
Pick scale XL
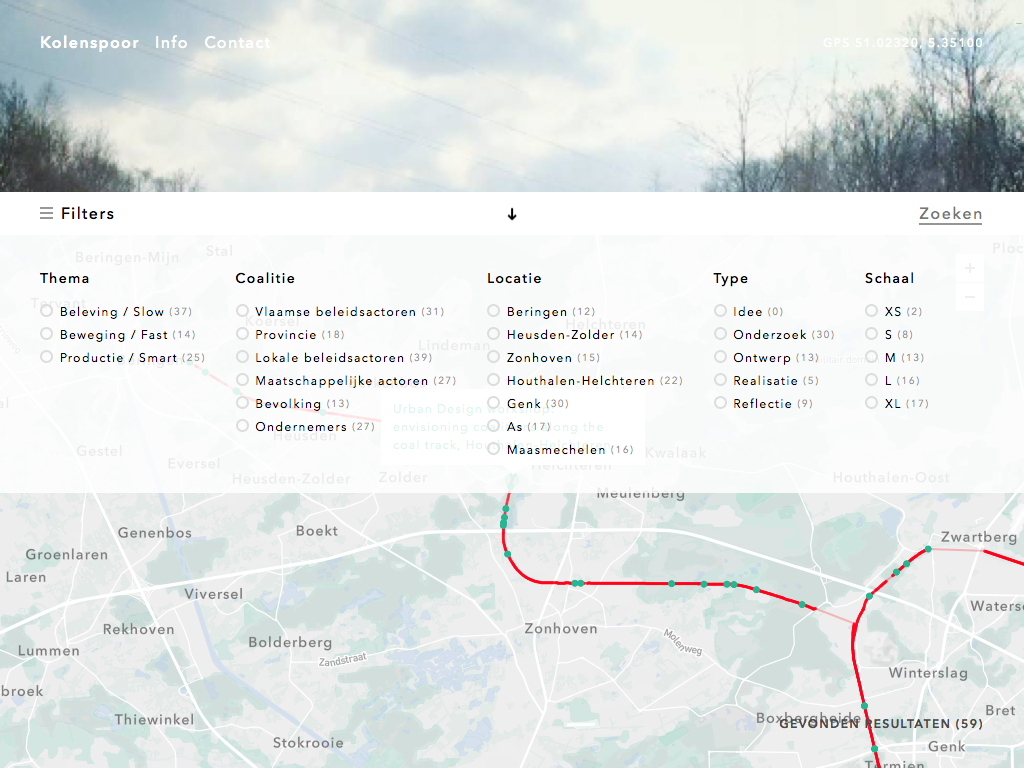pyautogui.click(x=897, y=404)
